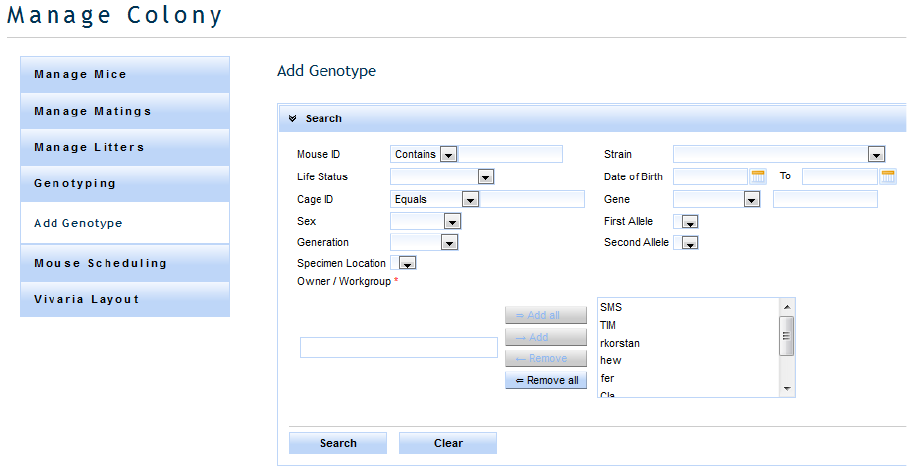Expand the Strain dropdown
907x467 pixels.
coord(876,154)
